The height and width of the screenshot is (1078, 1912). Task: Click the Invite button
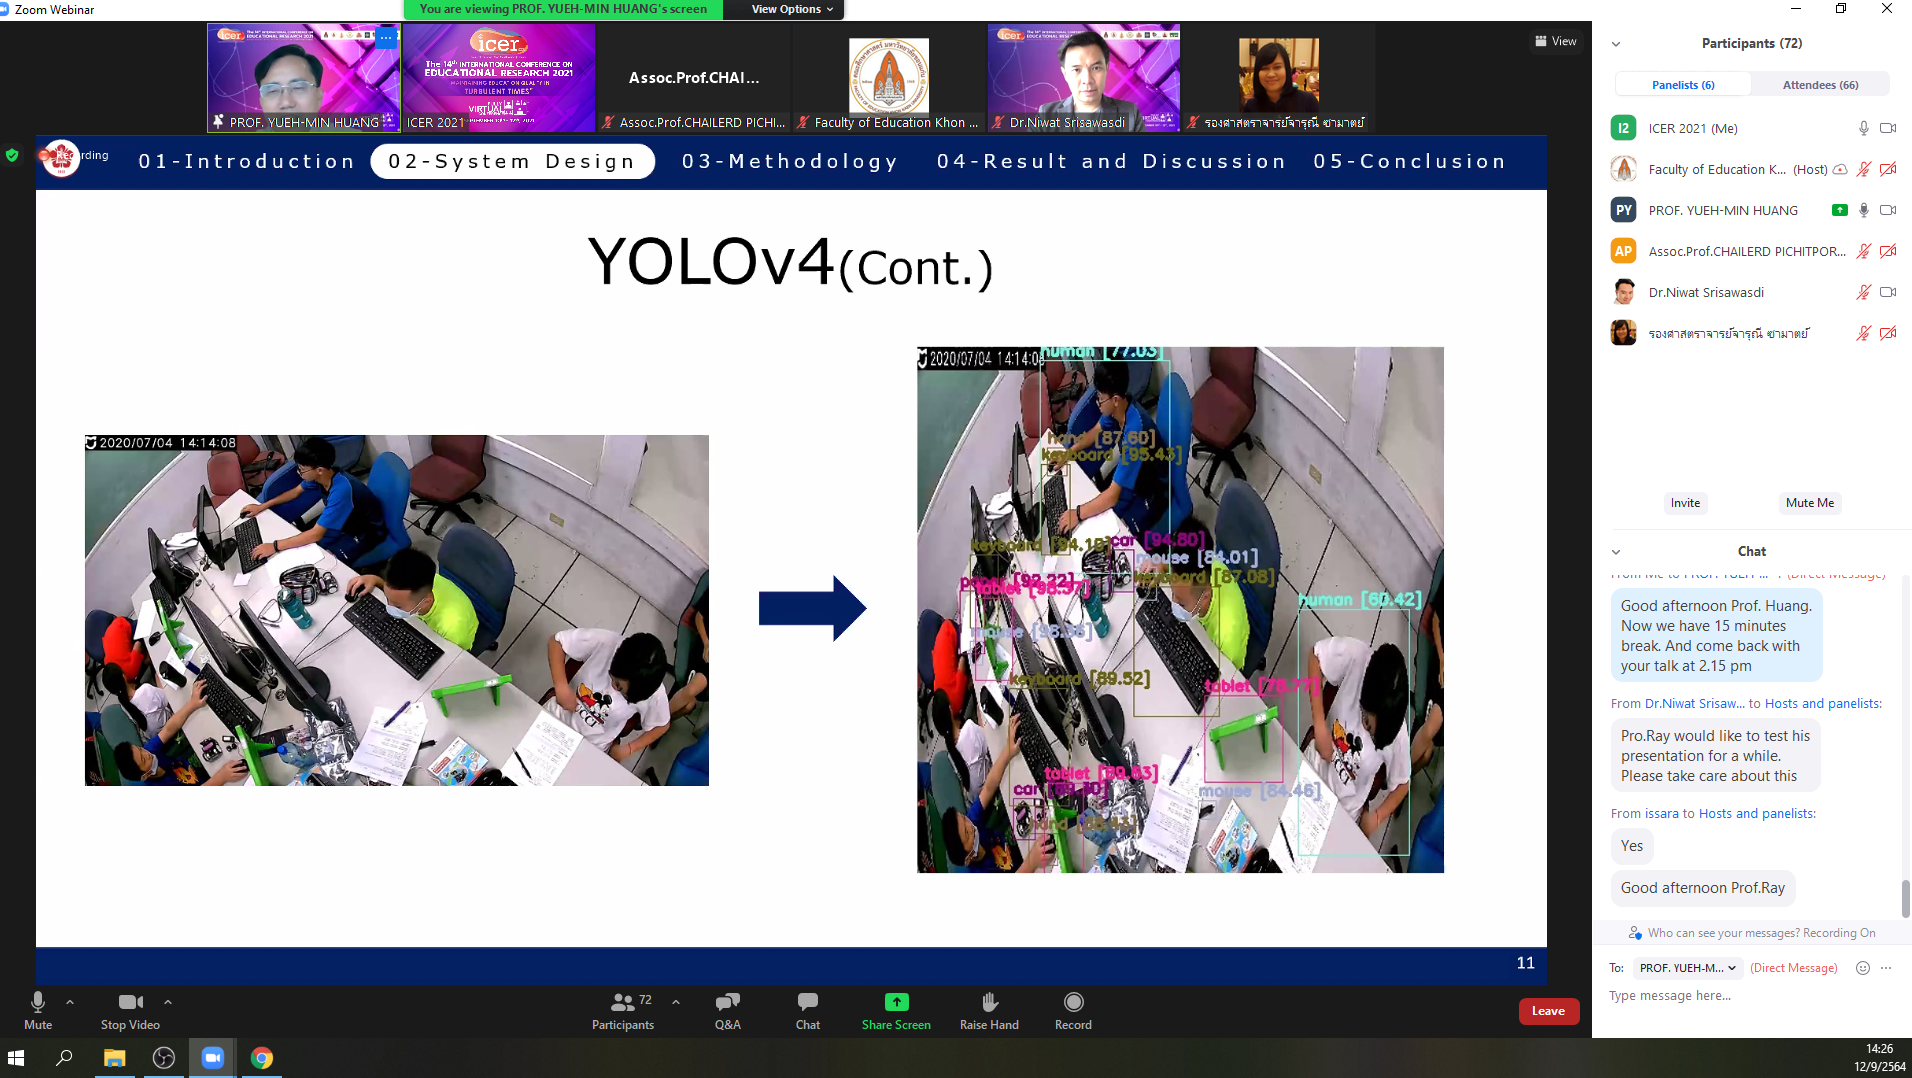1685,503
